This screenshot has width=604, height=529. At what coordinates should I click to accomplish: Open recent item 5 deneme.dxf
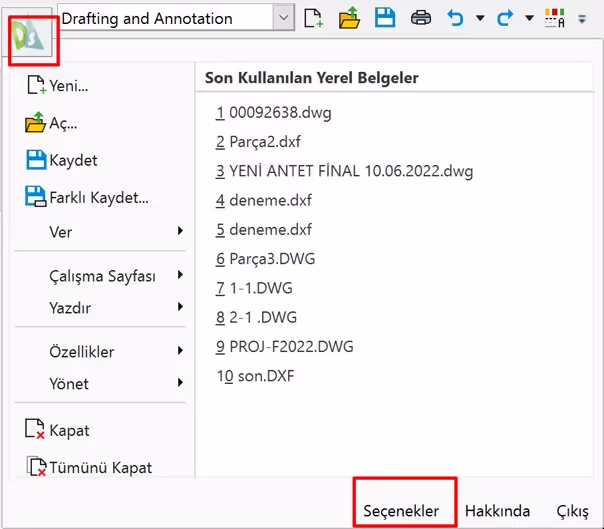pyautogui.click(x=263, y=230)
